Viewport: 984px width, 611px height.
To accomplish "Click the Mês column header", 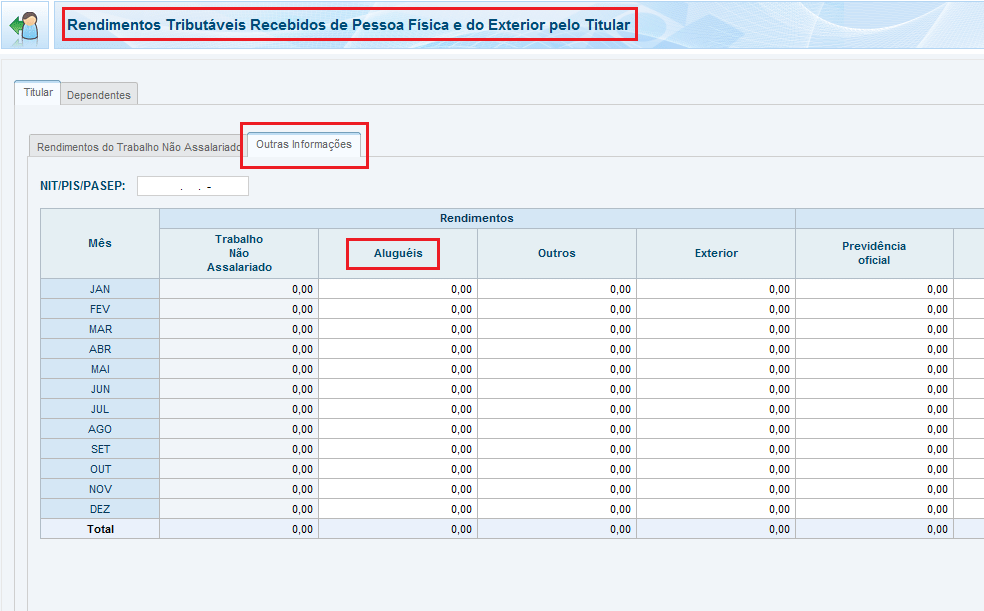I will 100,243.
